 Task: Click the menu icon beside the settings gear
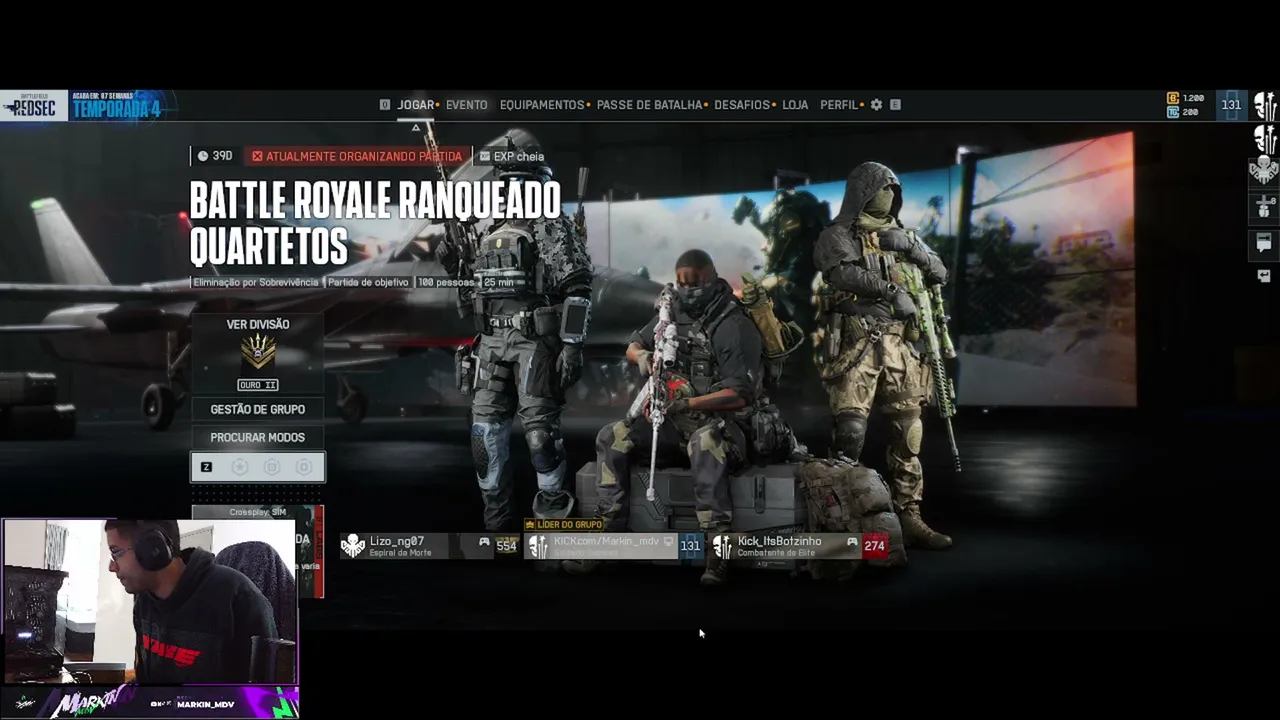(x=895, y=105)
